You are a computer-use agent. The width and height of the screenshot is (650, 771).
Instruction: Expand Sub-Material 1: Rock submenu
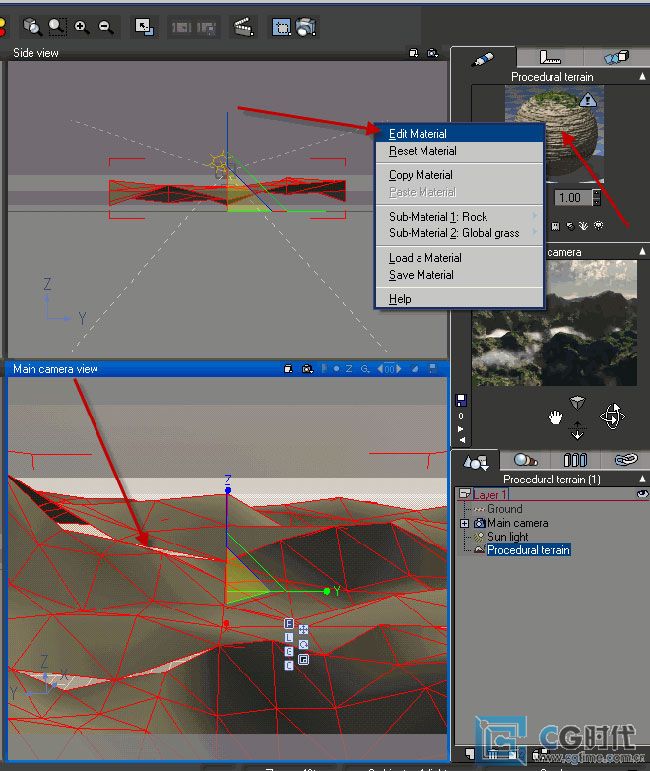[x=459, y=217]
